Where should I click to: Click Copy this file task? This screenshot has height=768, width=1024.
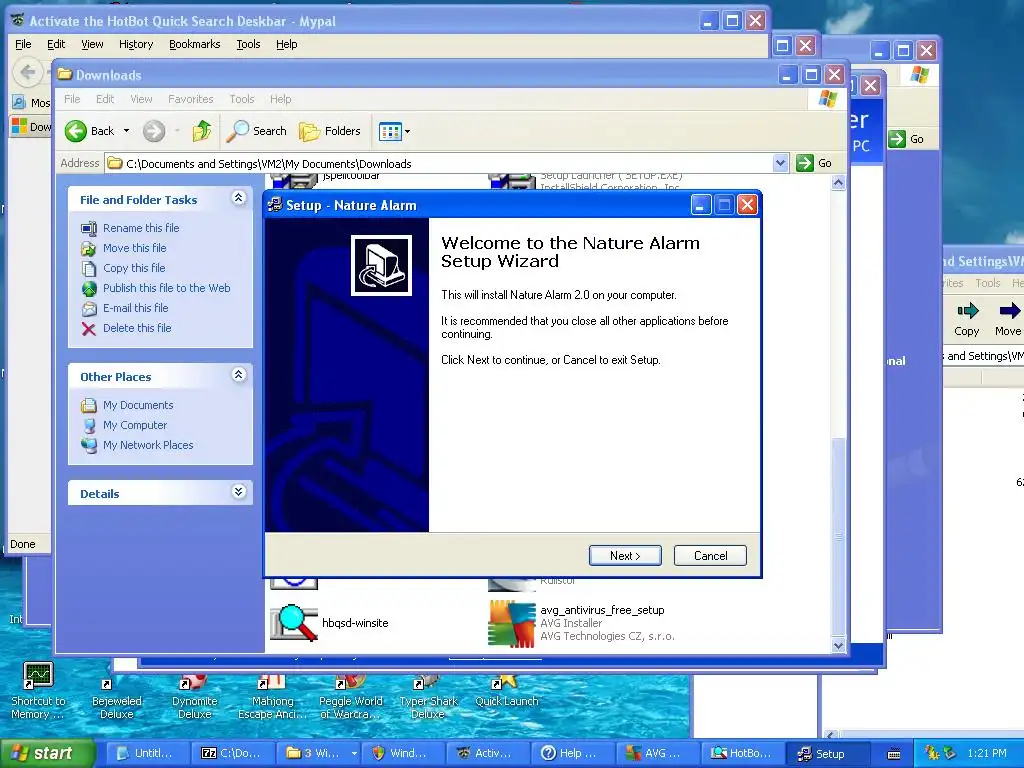coord(134,268)
